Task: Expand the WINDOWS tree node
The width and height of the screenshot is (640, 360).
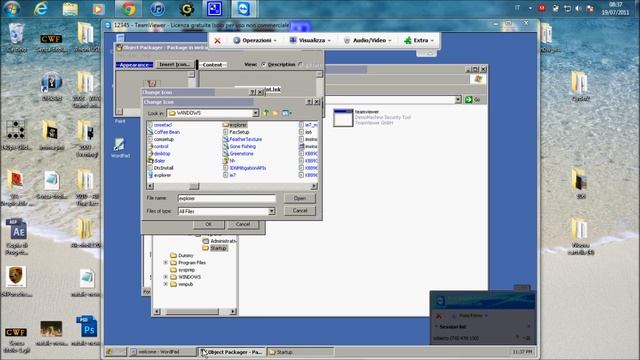Action: 166,277
